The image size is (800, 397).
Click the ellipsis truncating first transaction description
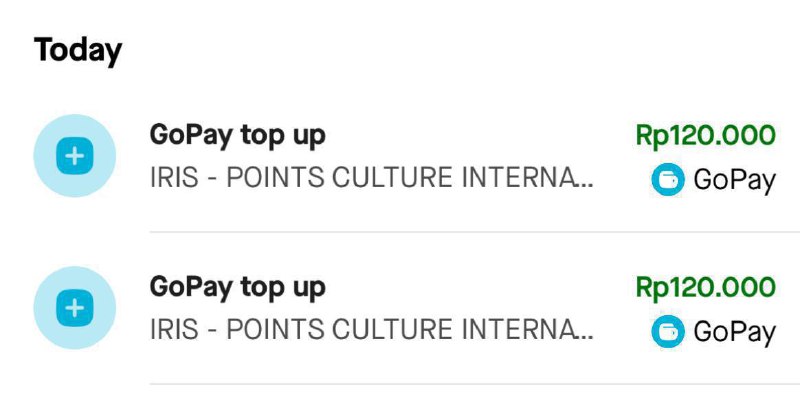[x=587, y=186]
